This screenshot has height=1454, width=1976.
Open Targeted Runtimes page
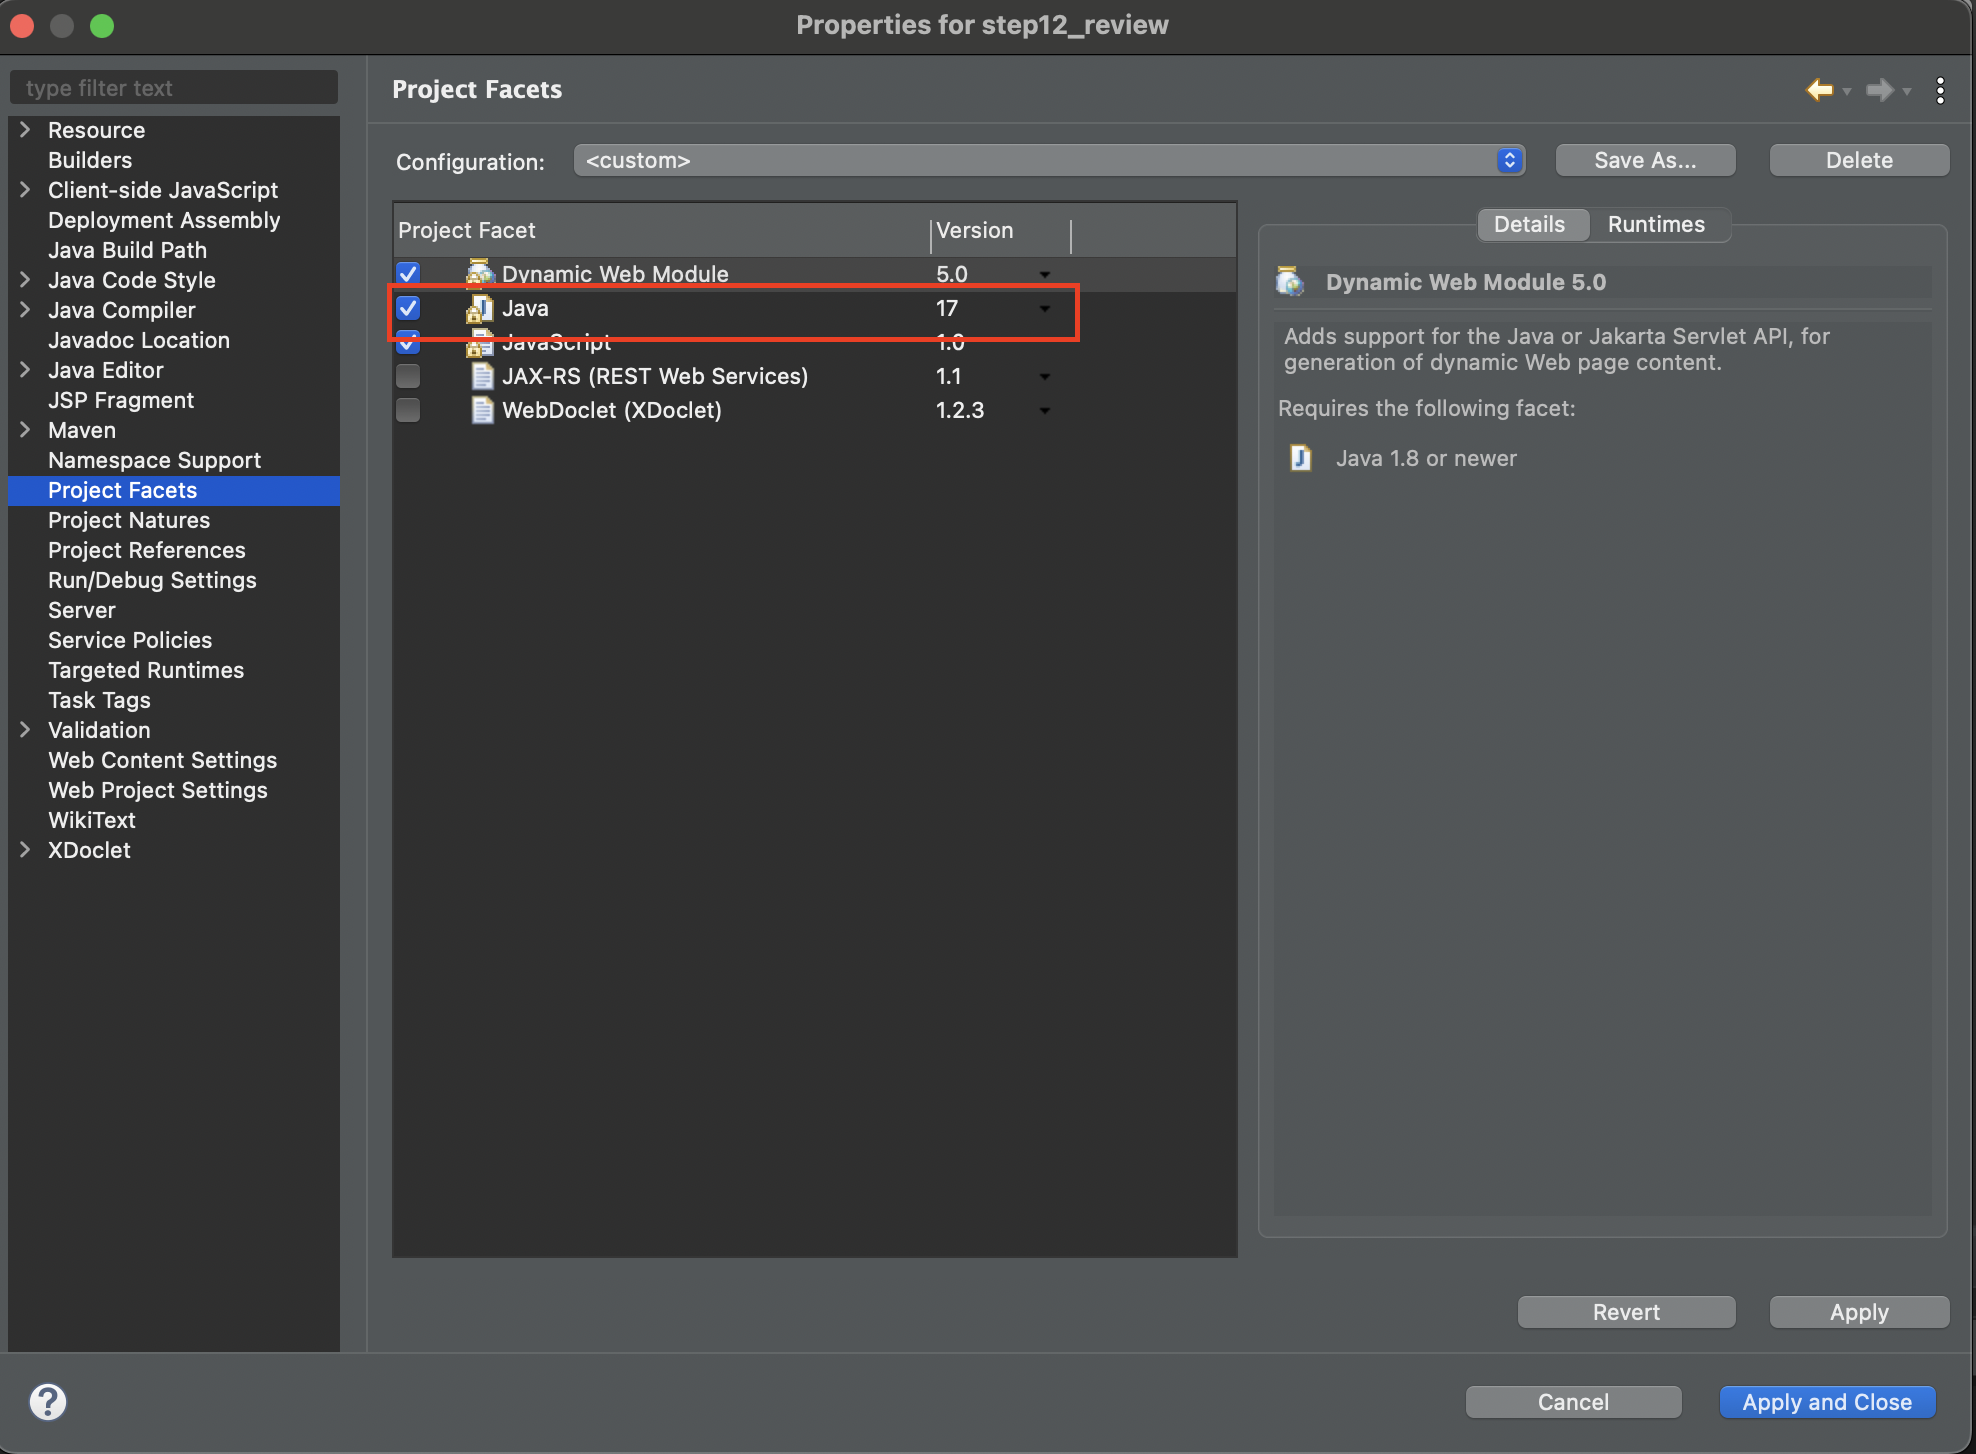click(x=146, y=670)
